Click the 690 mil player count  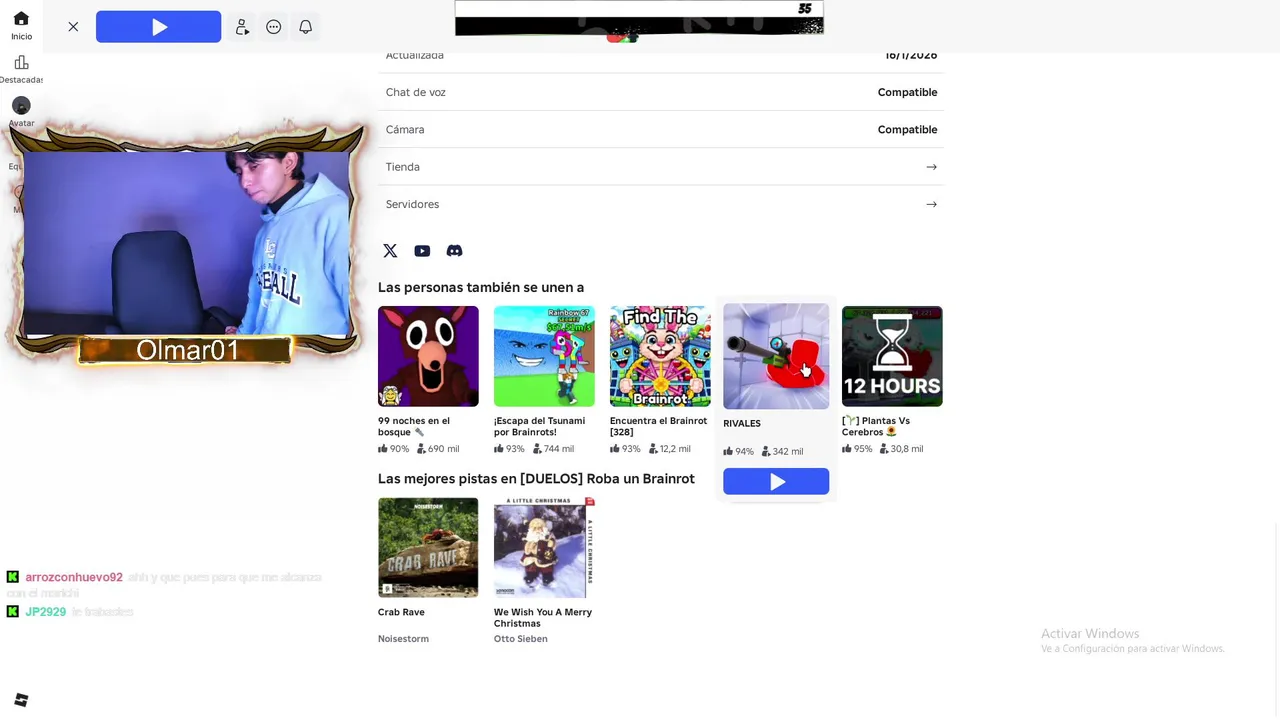438,449
